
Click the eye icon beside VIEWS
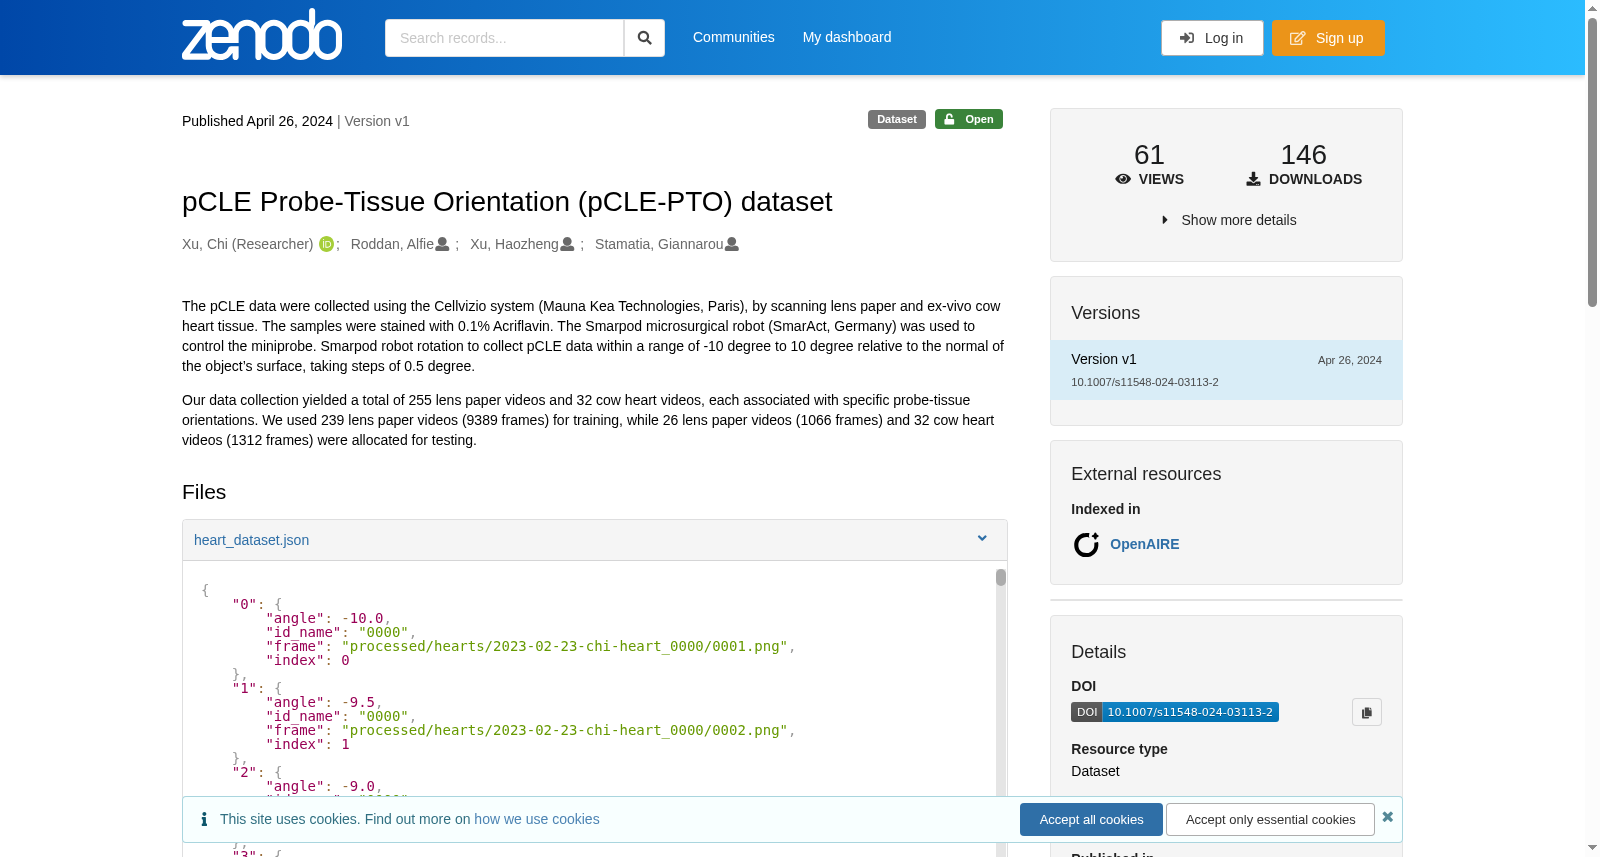click(x=1123, y=179)
